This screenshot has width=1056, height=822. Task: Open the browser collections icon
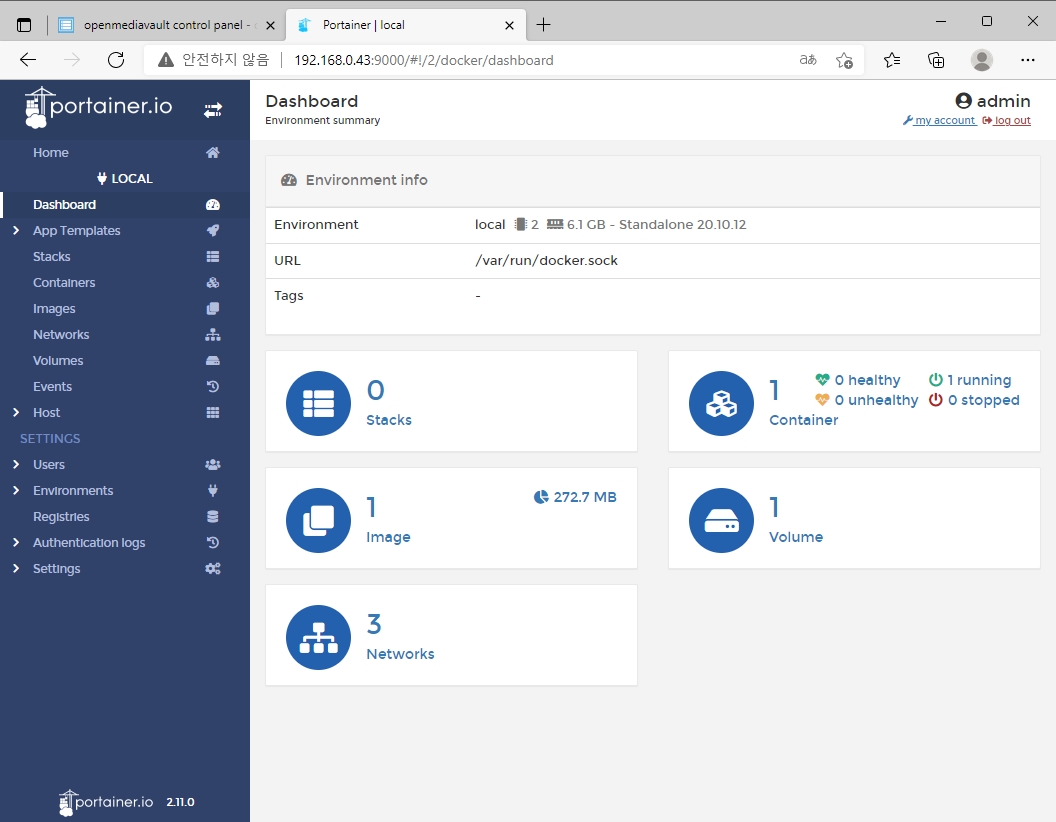pyautogui.click(x=936, y=61)
